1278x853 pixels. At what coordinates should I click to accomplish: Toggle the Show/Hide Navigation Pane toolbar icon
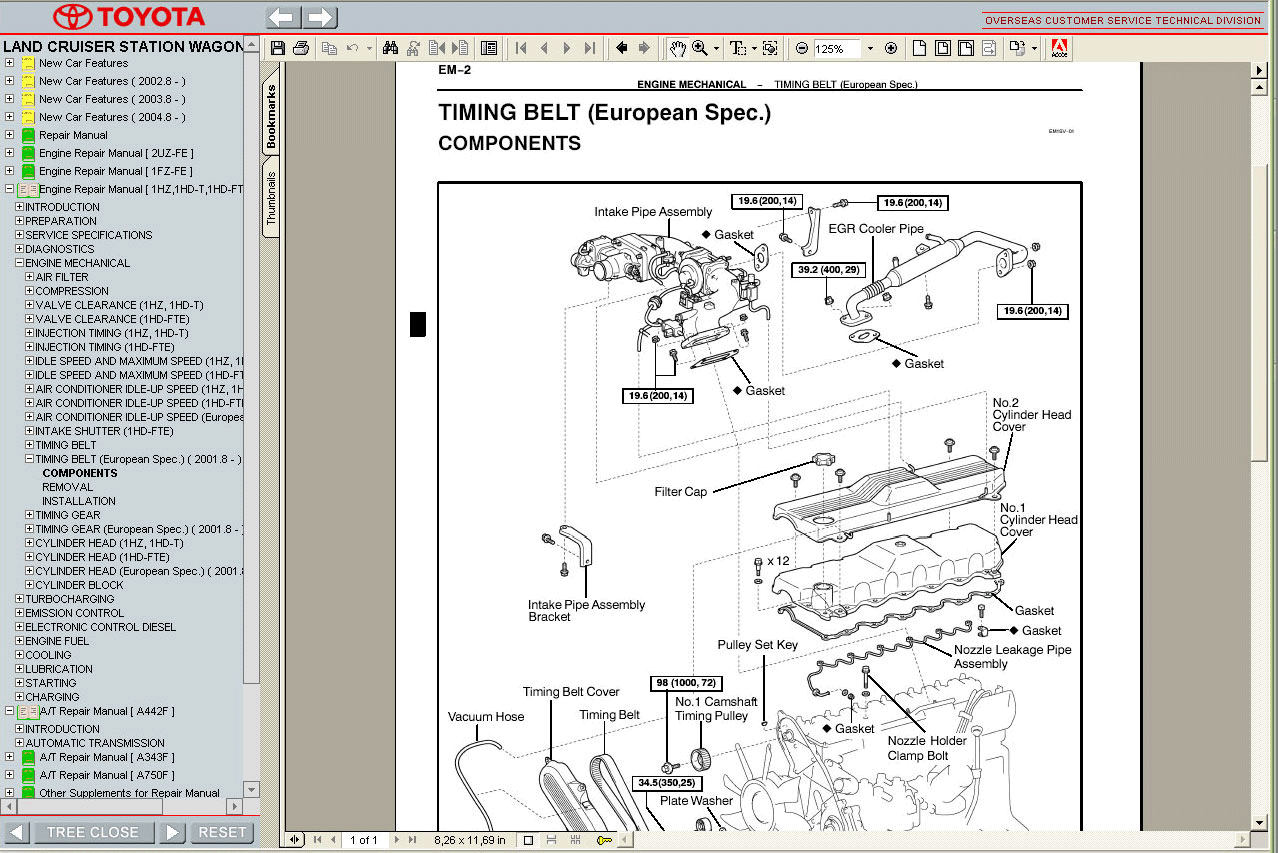[489, 48]
